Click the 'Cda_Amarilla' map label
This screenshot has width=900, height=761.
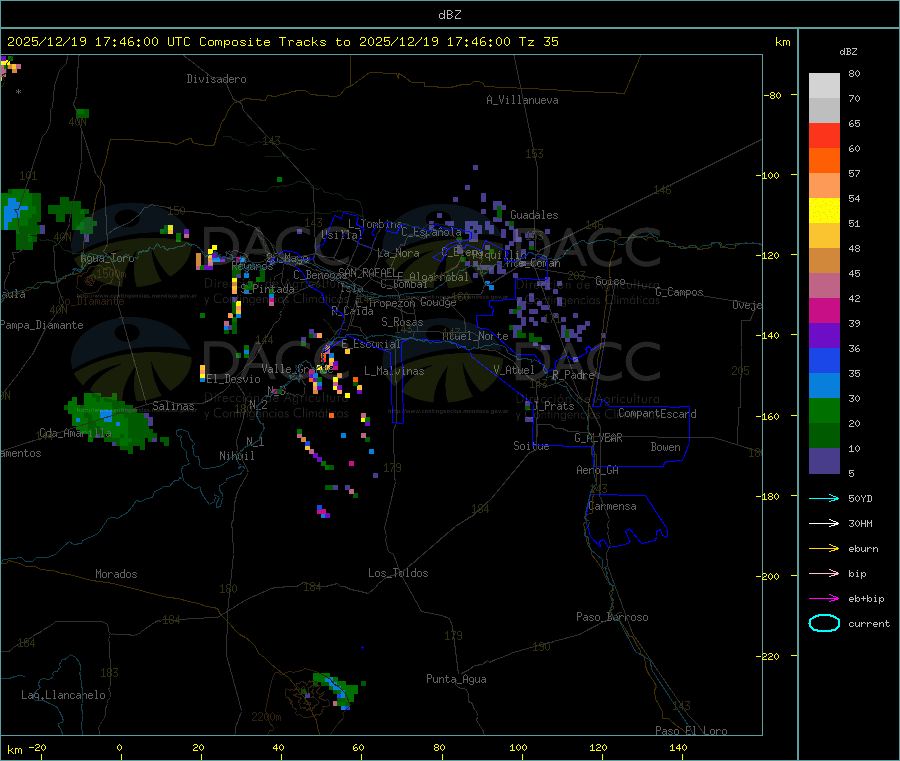coord(75,433)
